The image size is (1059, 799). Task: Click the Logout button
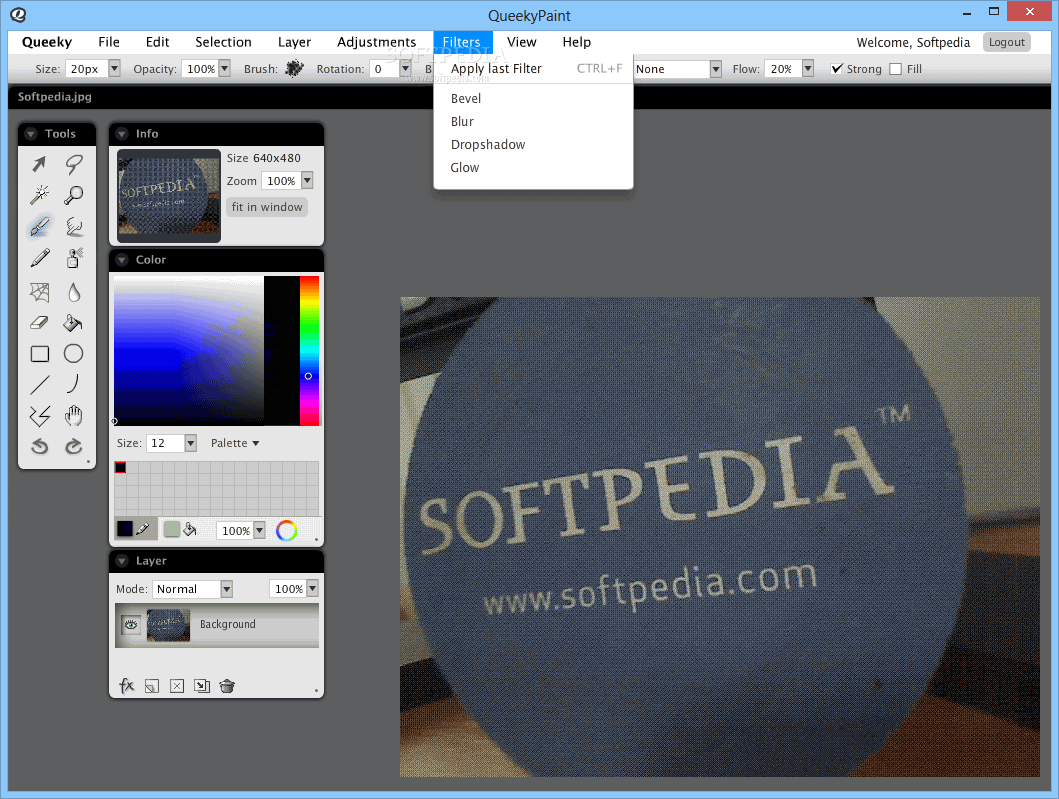pos(1006,42)
